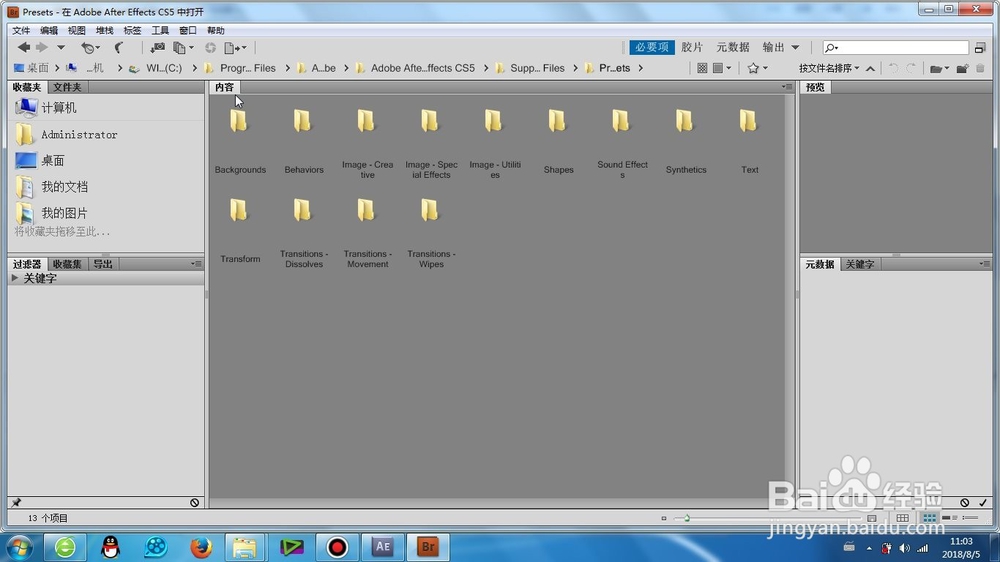Click rotate clockwise icon

[911, 68]
